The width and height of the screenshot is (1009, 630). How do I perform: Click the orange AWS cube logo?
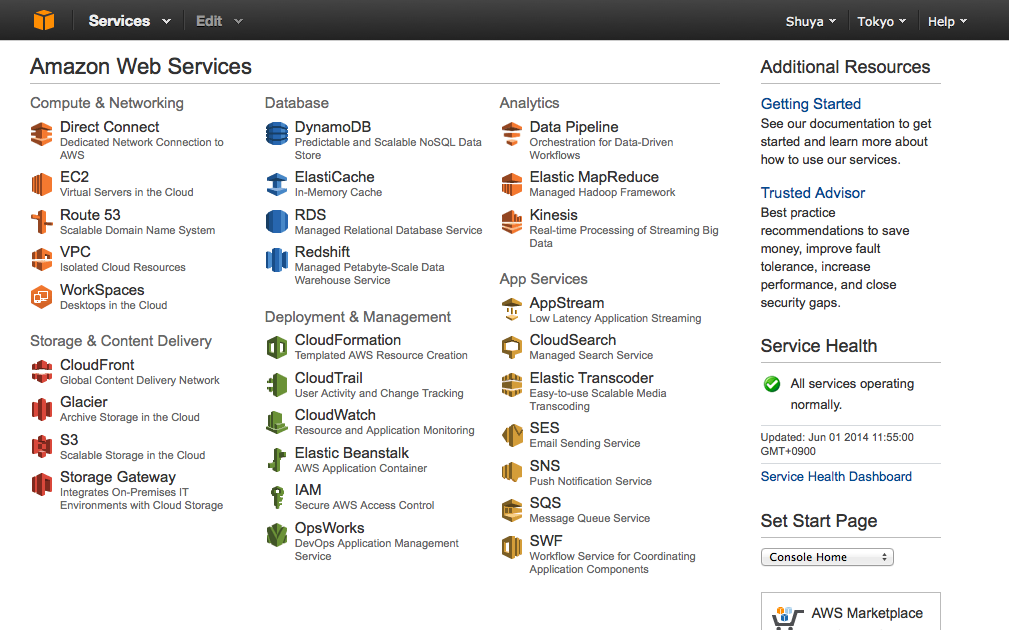[43, 20]
